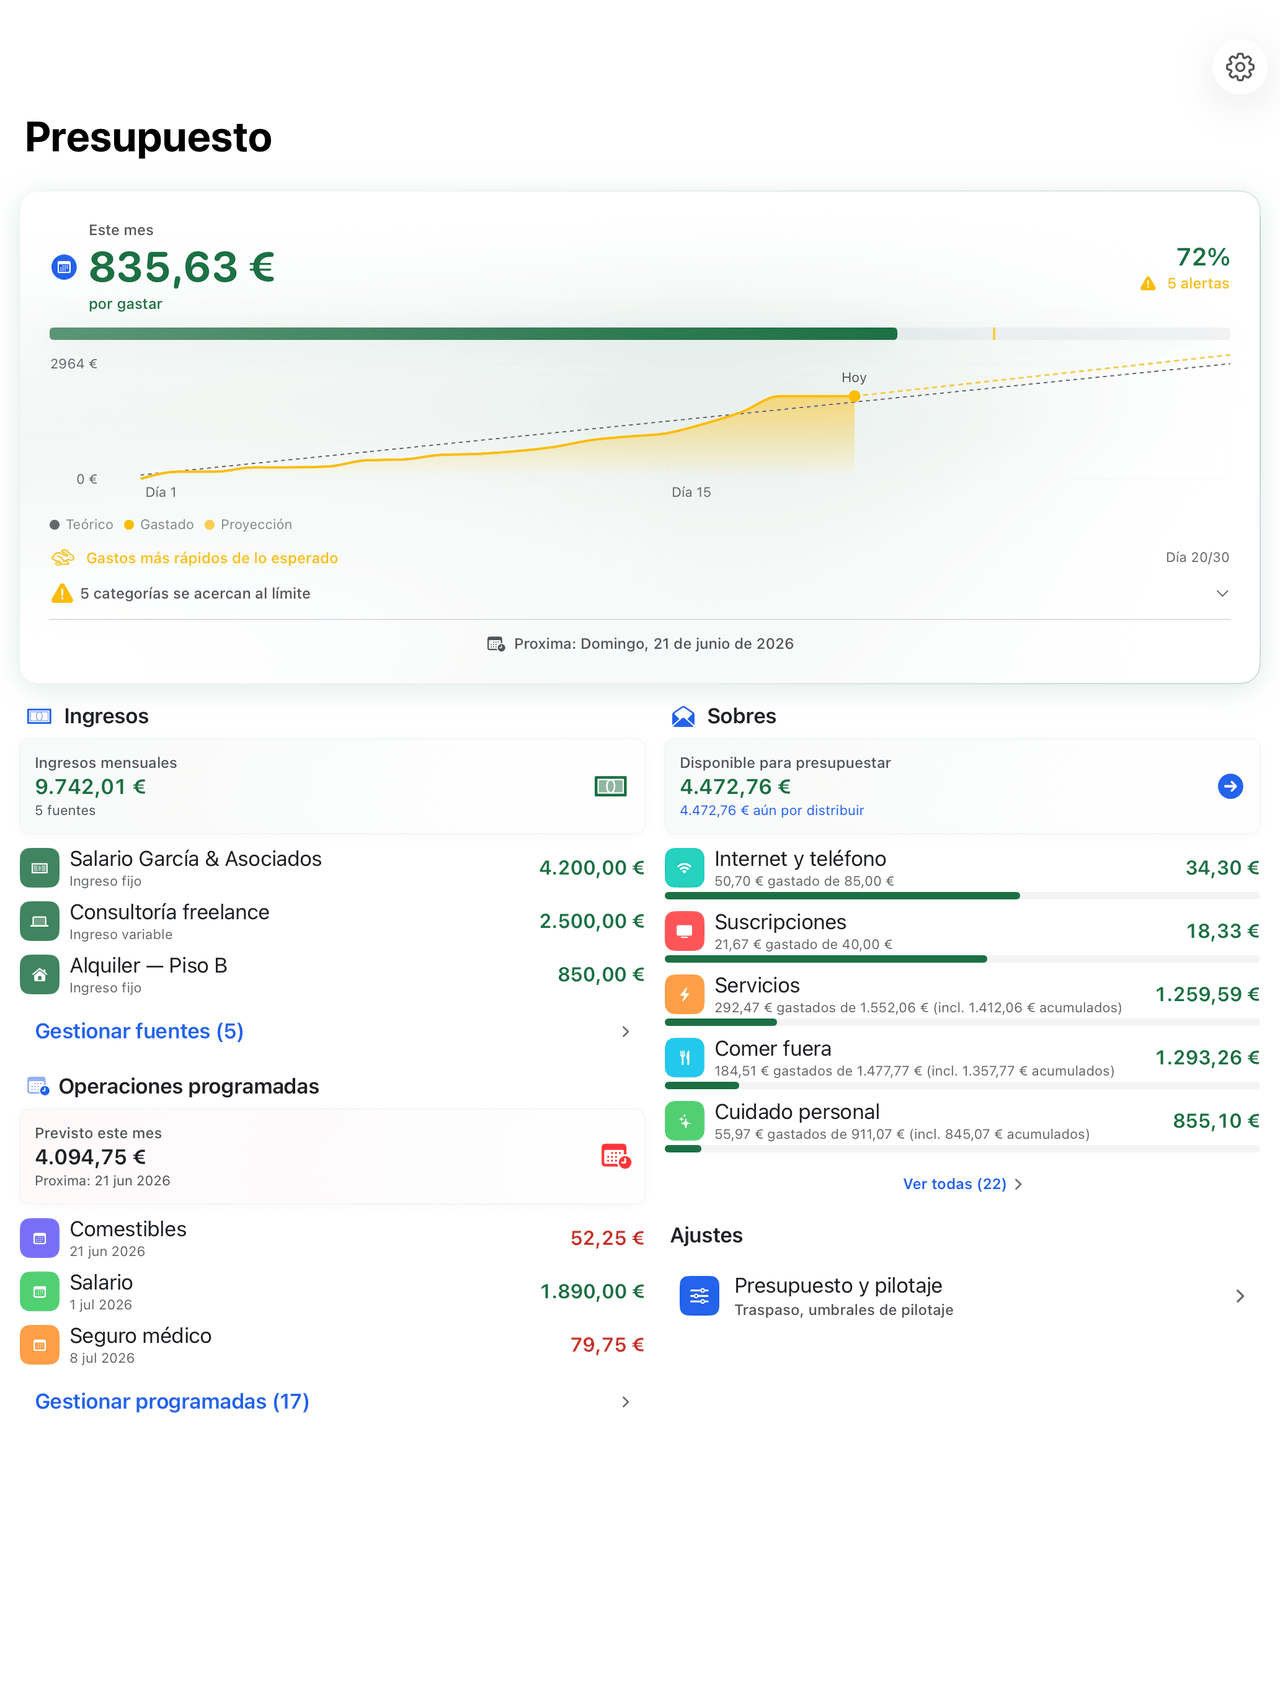Click the red Suscripciones icon
Viewport: 1280px width, 1707px height.
pyautogui.click(x=685, y=931)
